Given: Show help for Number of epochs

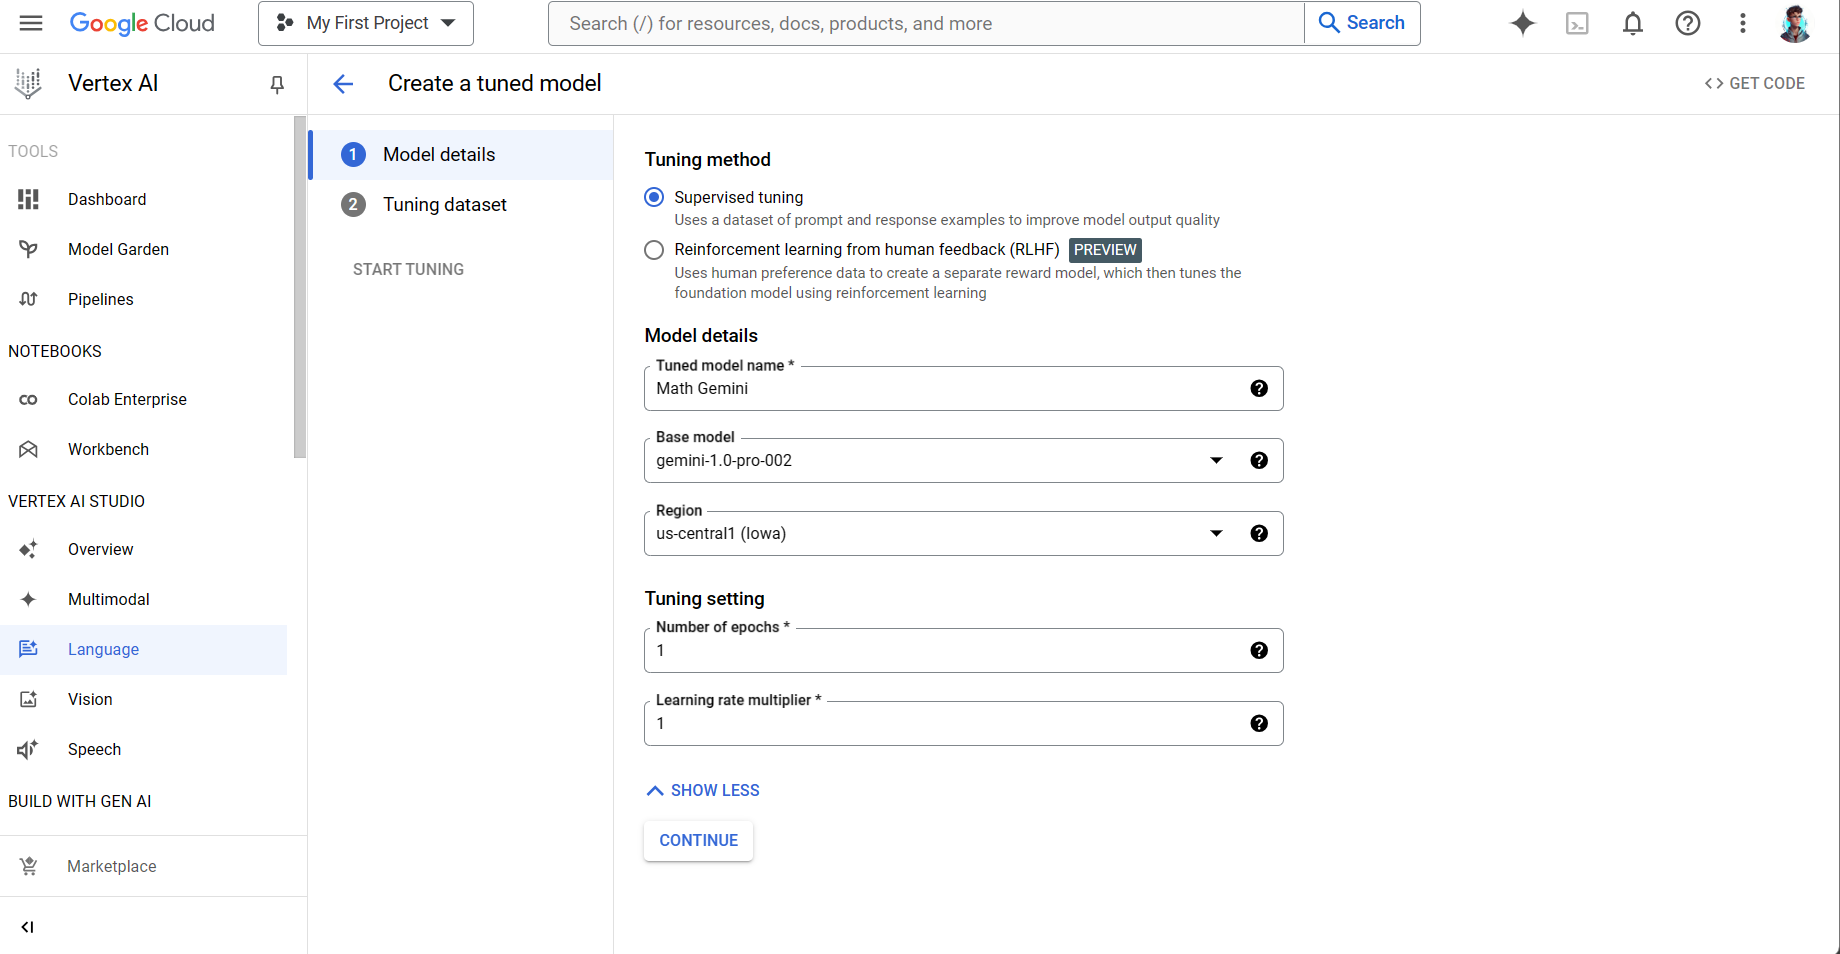Looking at the screenshot, I should click(x=1259, y=651).
